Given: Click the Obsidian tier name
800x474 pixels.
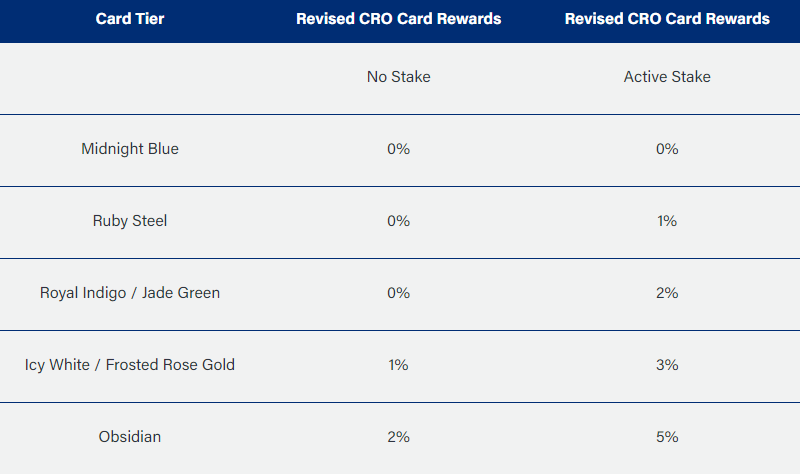Looking at the screenshot, I should coord(130,437).
